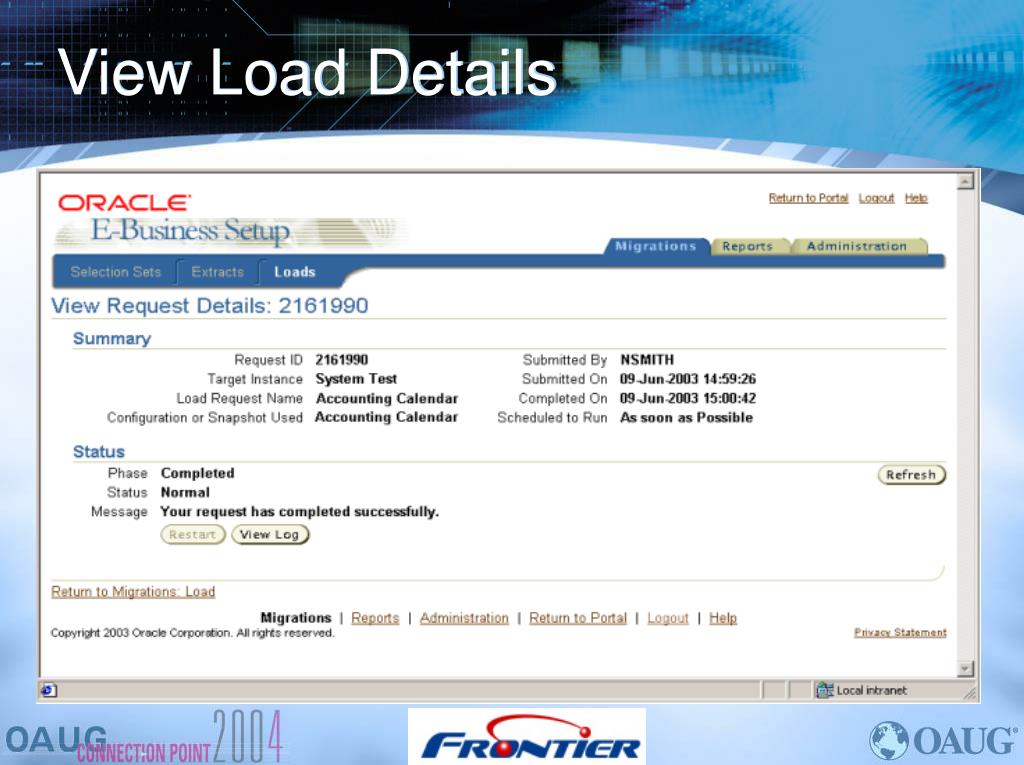
Task: Click the Load Request Name value Accounting Calendar
Action: pos(387,399)
